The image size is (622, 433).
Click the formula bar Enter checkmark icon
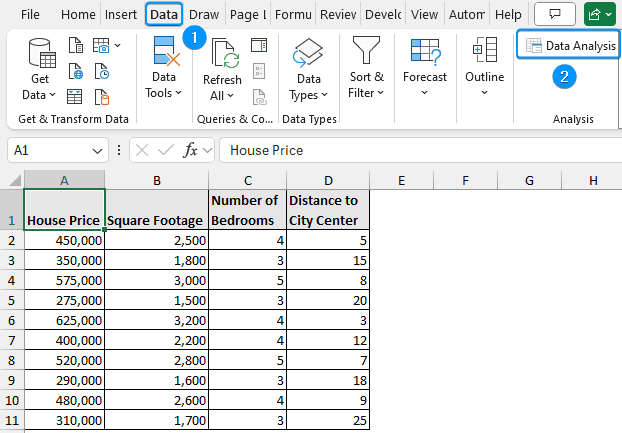point(165,150)
